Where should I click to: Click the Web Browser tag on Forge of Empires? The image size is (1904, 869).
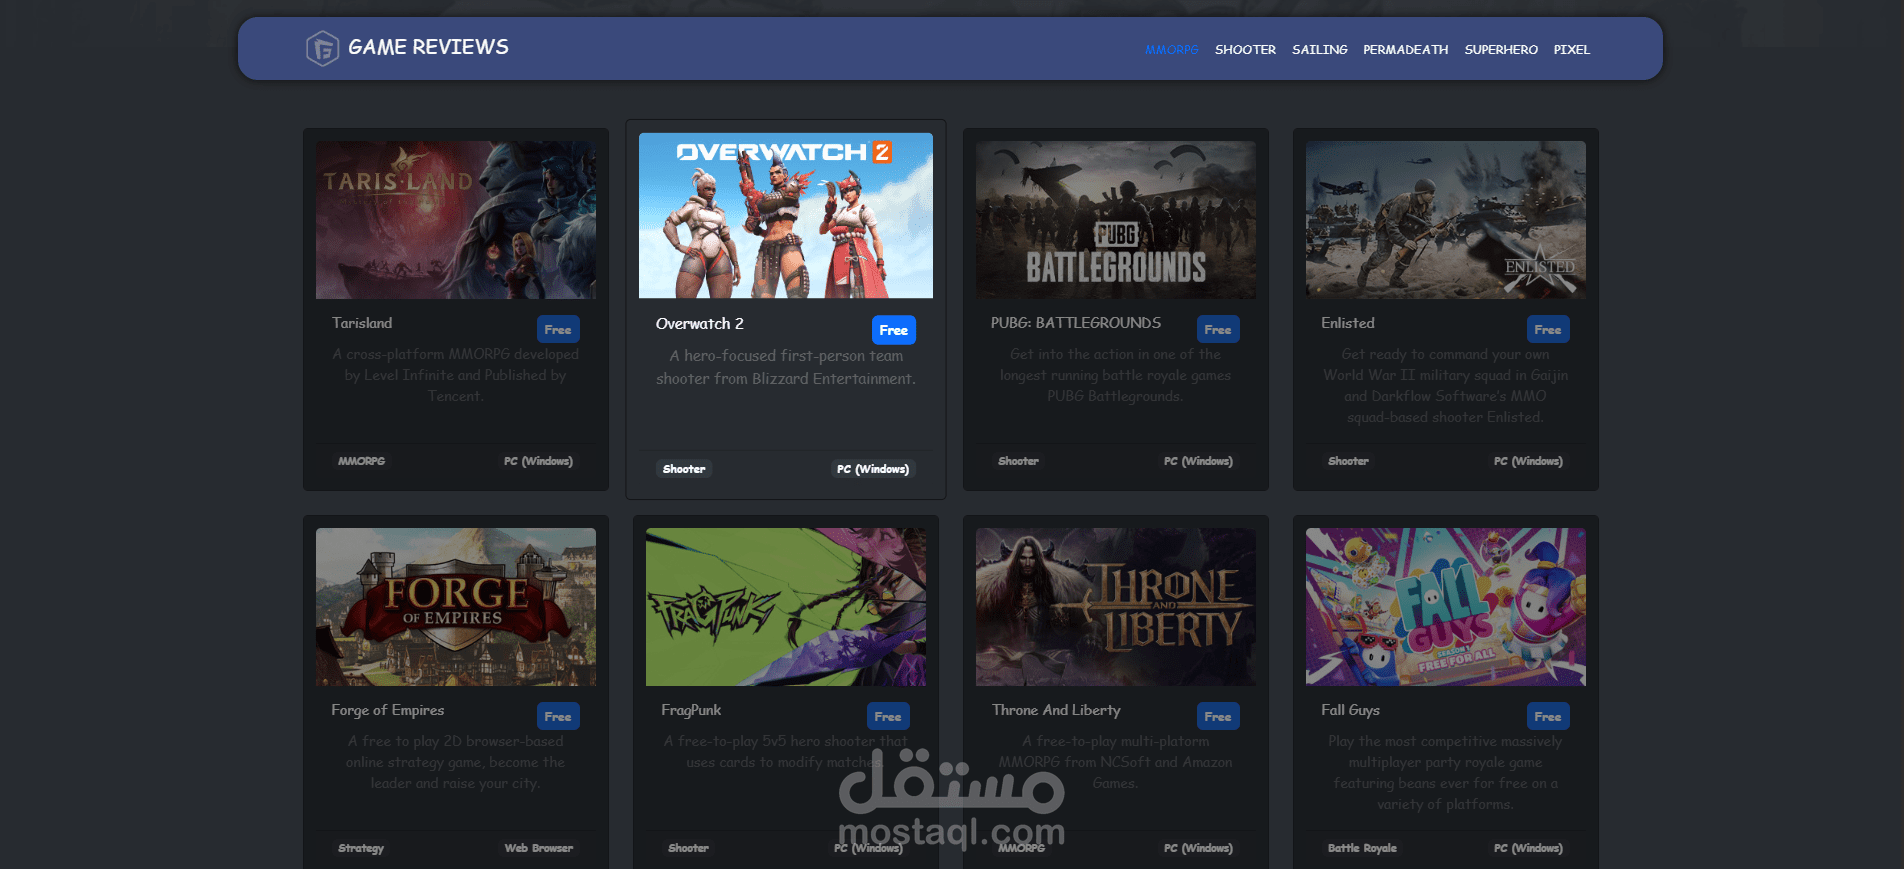pos(538,848)
